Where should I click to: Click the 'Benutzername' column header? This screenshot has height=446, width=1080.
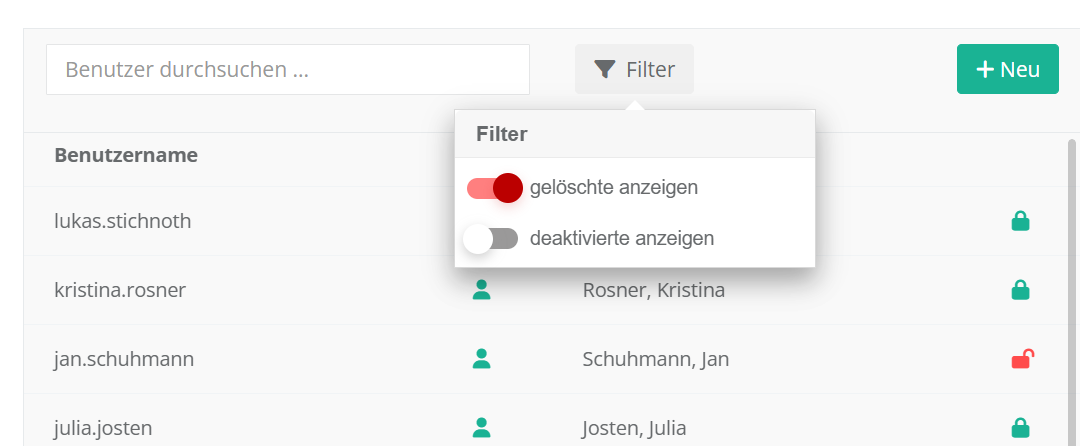pos(126,155)
